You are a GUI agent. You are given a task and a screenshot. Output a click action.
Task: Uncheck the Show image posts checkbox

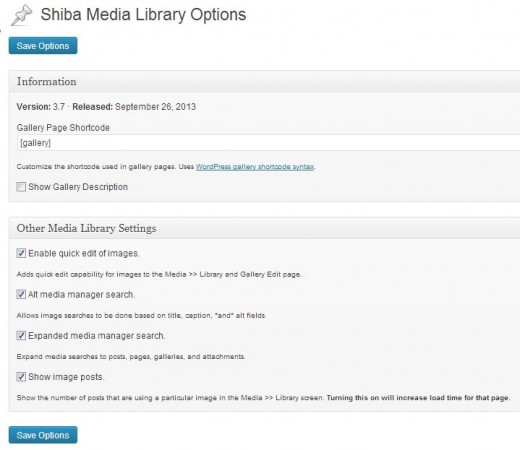[x=21, y=377]
